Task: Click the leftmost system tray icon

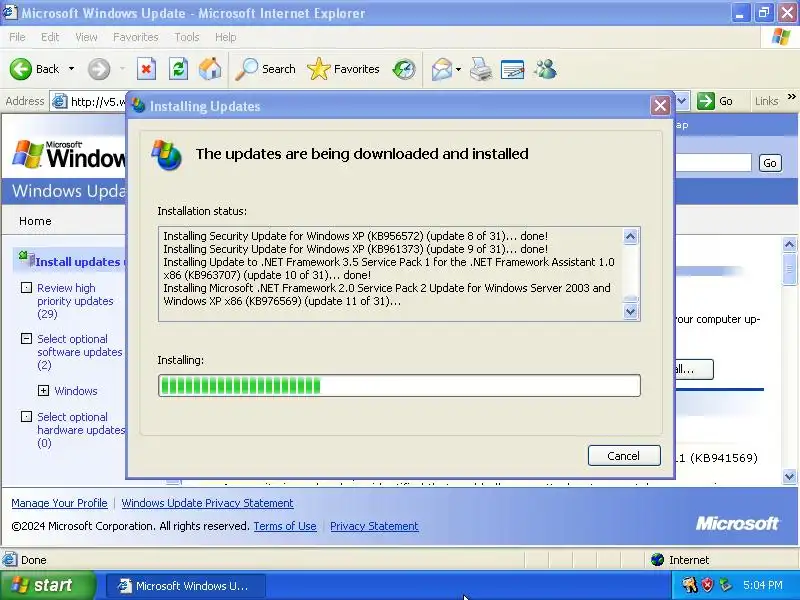Action: pyautogui.click(x=689, y=585)
